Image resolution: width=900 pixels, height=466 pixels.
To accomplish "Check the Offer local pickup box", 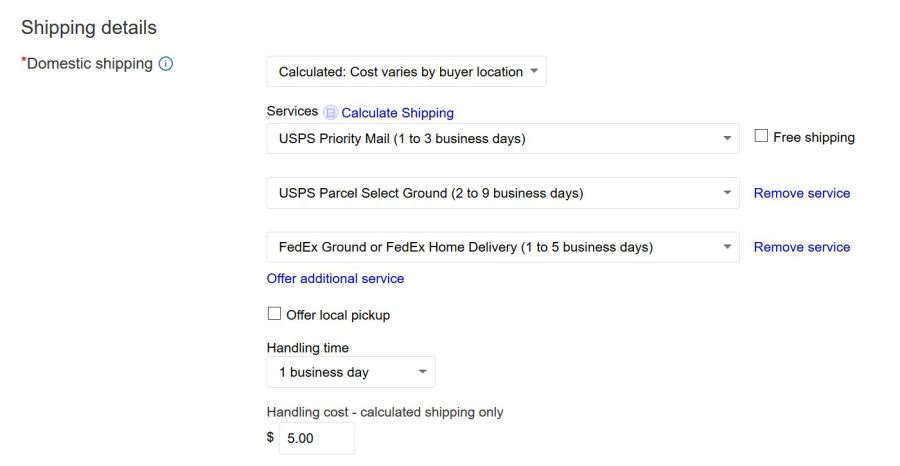I will pos(274,315).
